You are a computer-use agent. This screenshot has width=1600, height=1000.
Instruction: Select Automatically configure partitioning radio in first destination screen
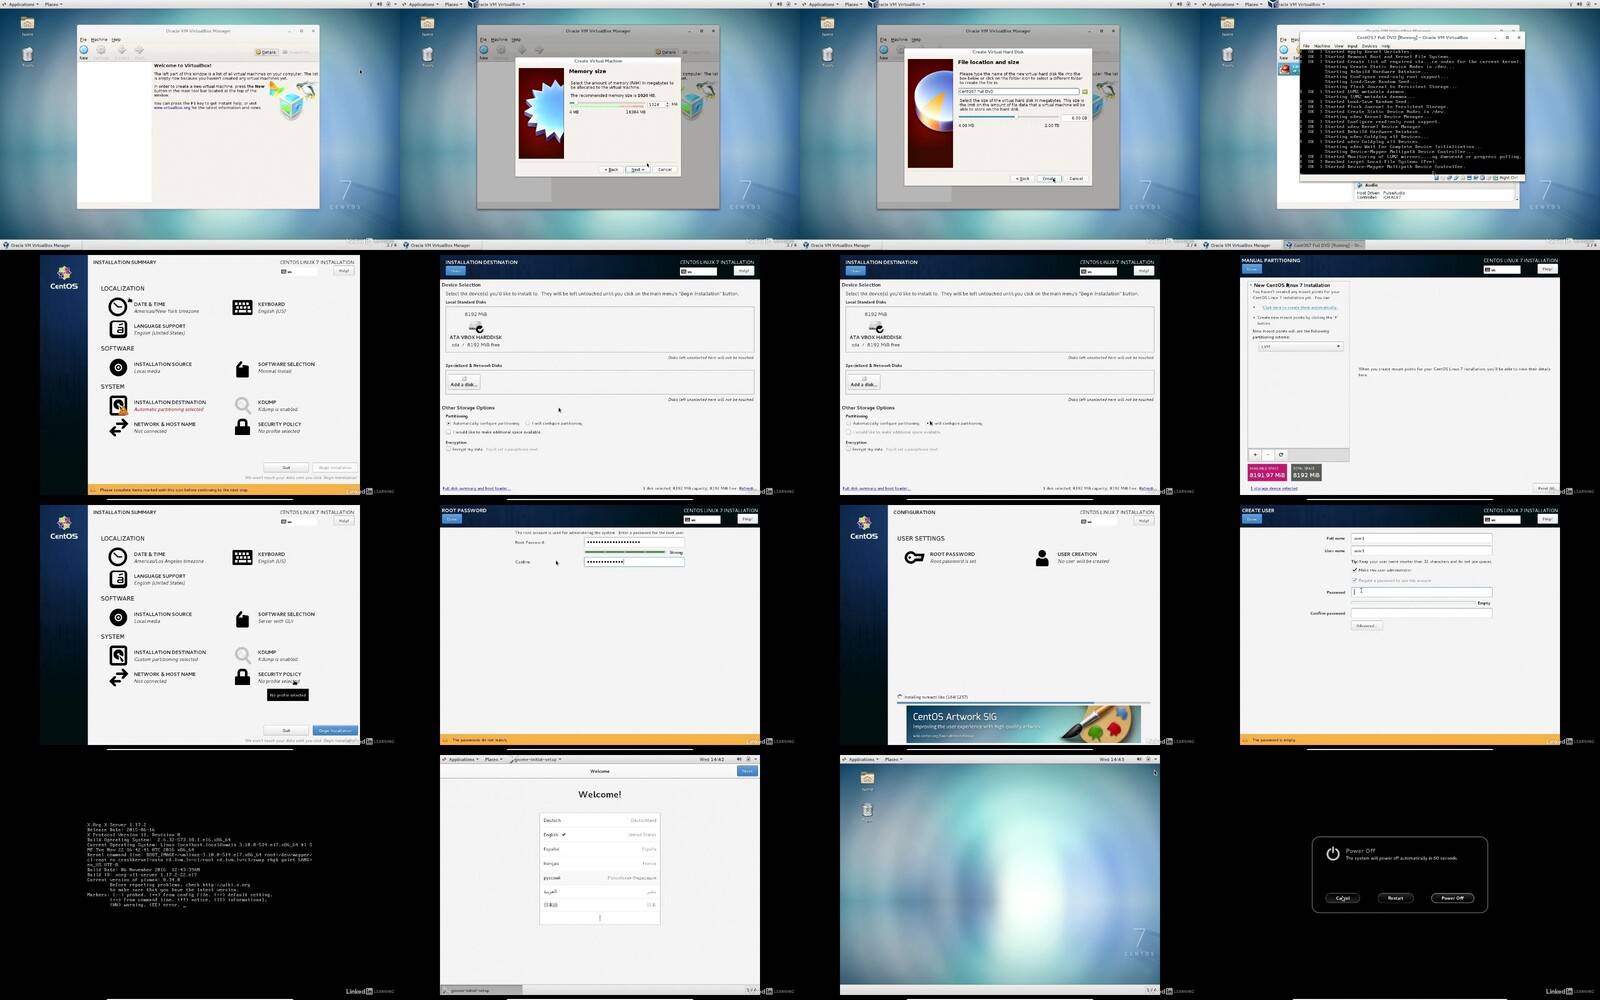449,423
